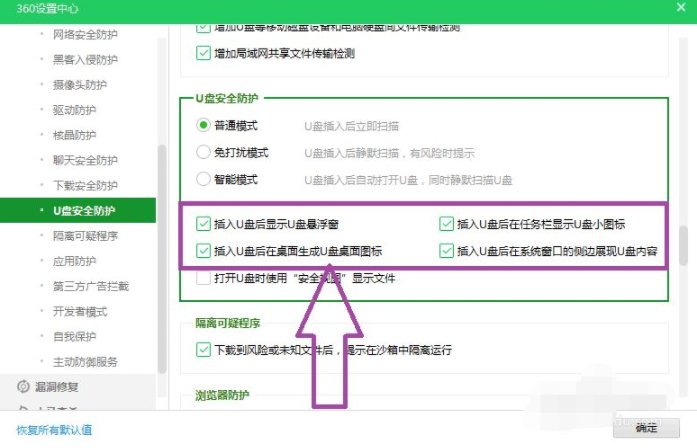Go to 摄像头防护 settings
This screenshot has width=697, height=448.
coord(78,84)
